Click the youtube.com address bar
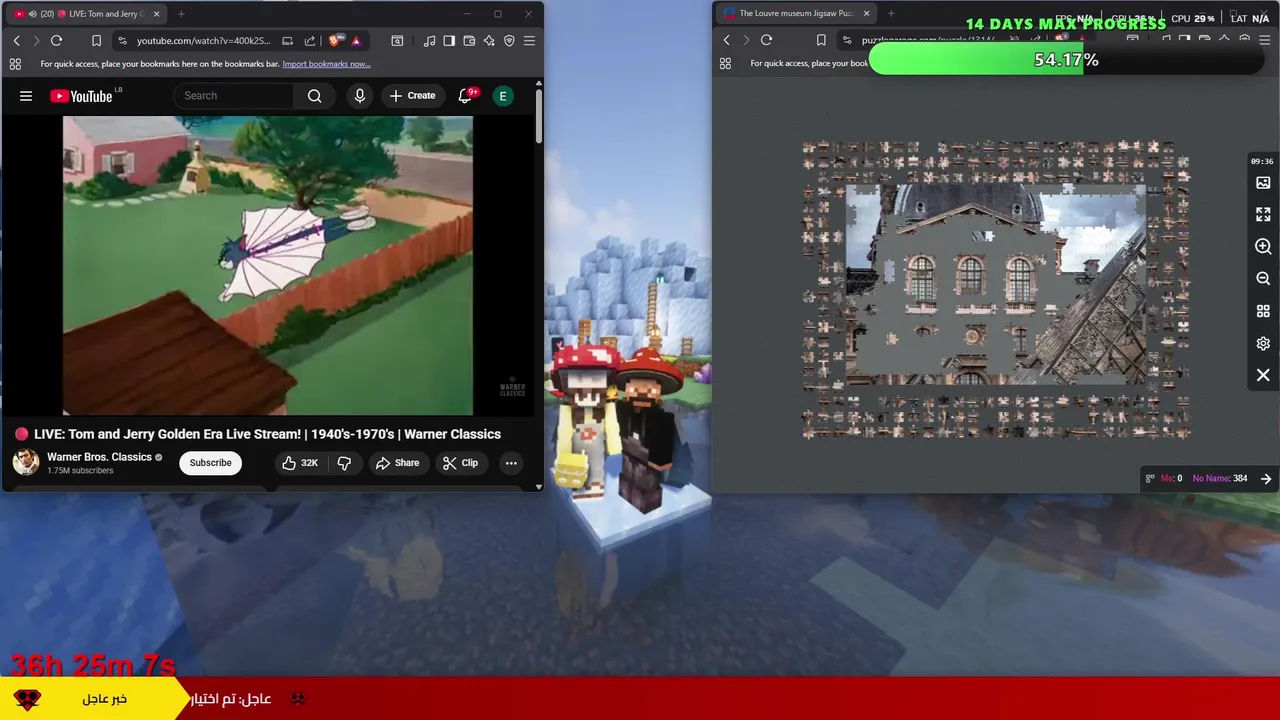 205,41
